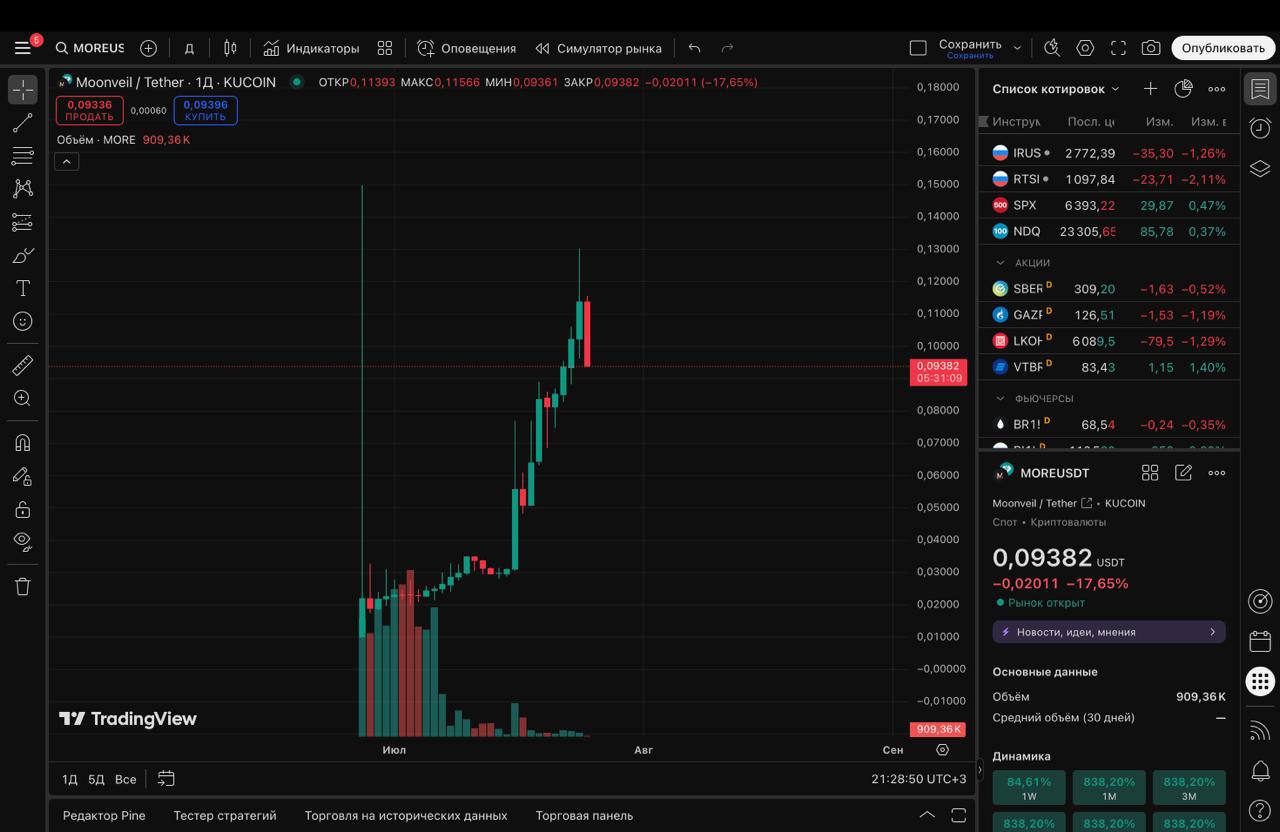Open chart patterns drawing tools
The image size is (1280, 832).
(x=23, y=189)
